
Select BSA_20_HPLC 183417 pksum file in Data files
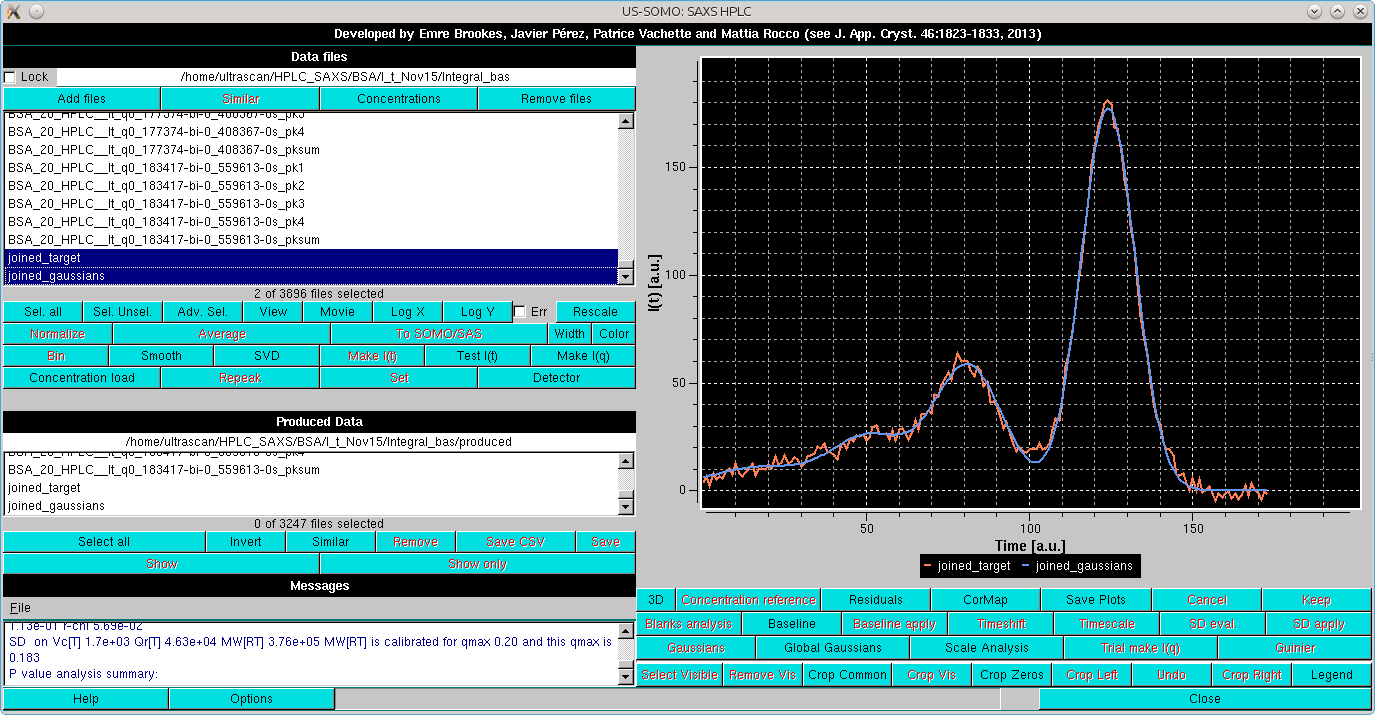click(311, 240)
